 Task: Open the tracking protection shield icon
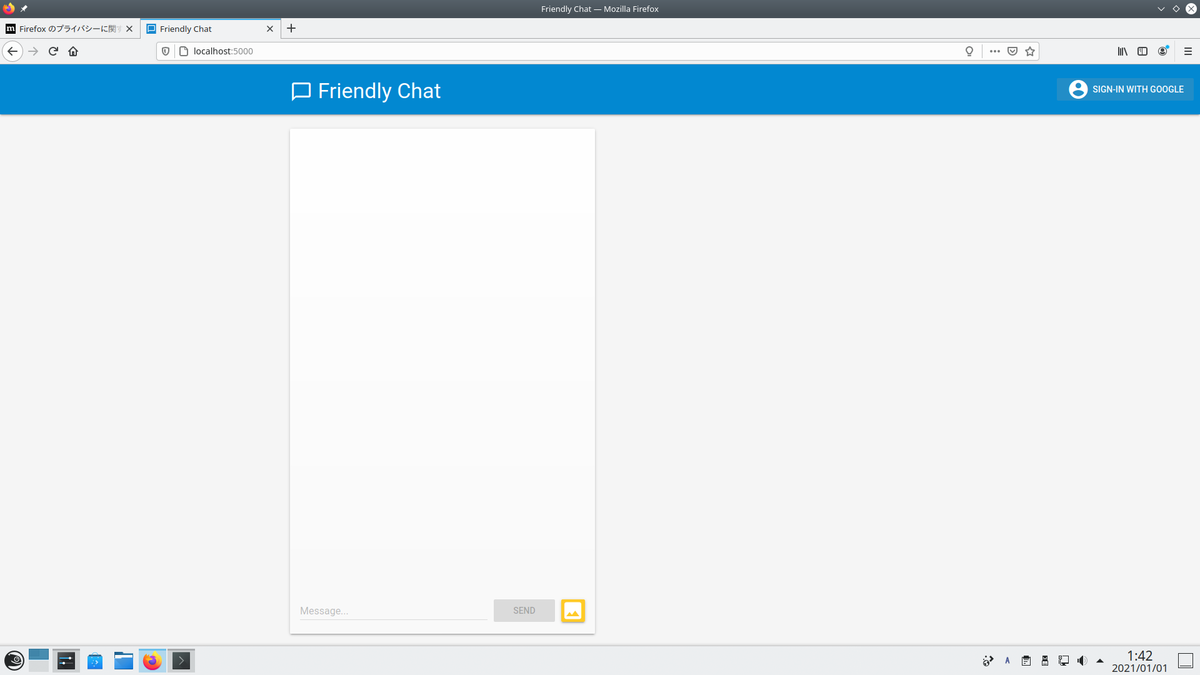(166, 51)
